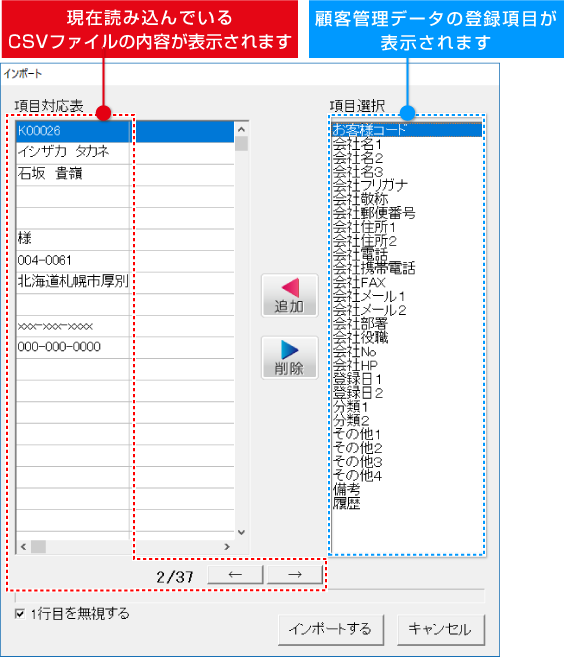
Task: Select お客様コード in 項目選択 list
Action: [407, 130]
